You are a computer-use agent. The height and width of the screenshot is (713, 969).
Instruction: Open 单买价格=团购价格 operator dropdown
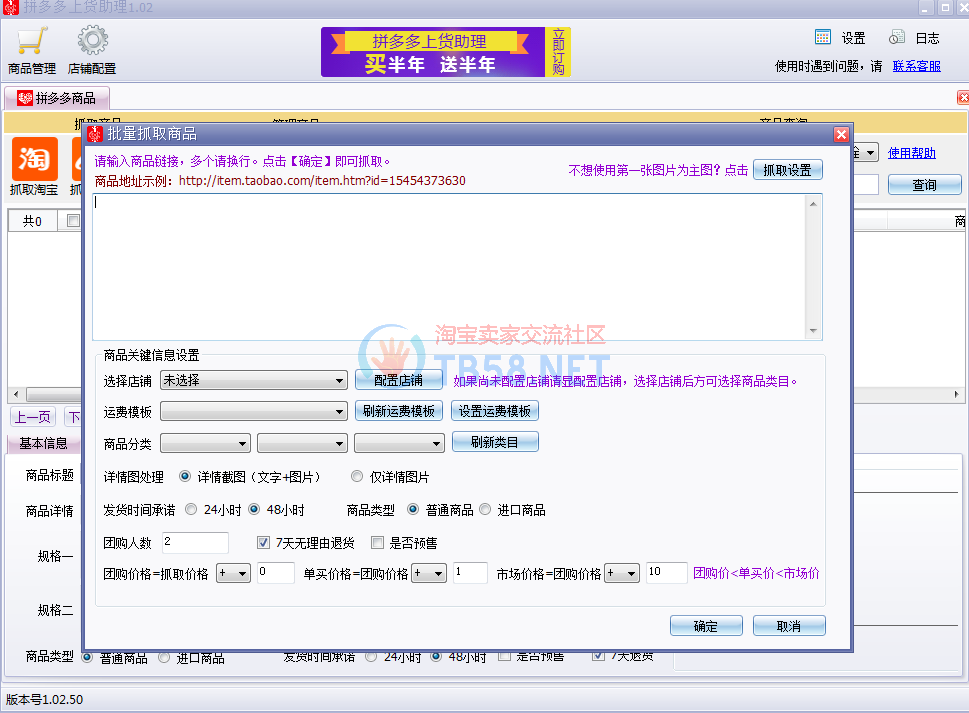429,573
